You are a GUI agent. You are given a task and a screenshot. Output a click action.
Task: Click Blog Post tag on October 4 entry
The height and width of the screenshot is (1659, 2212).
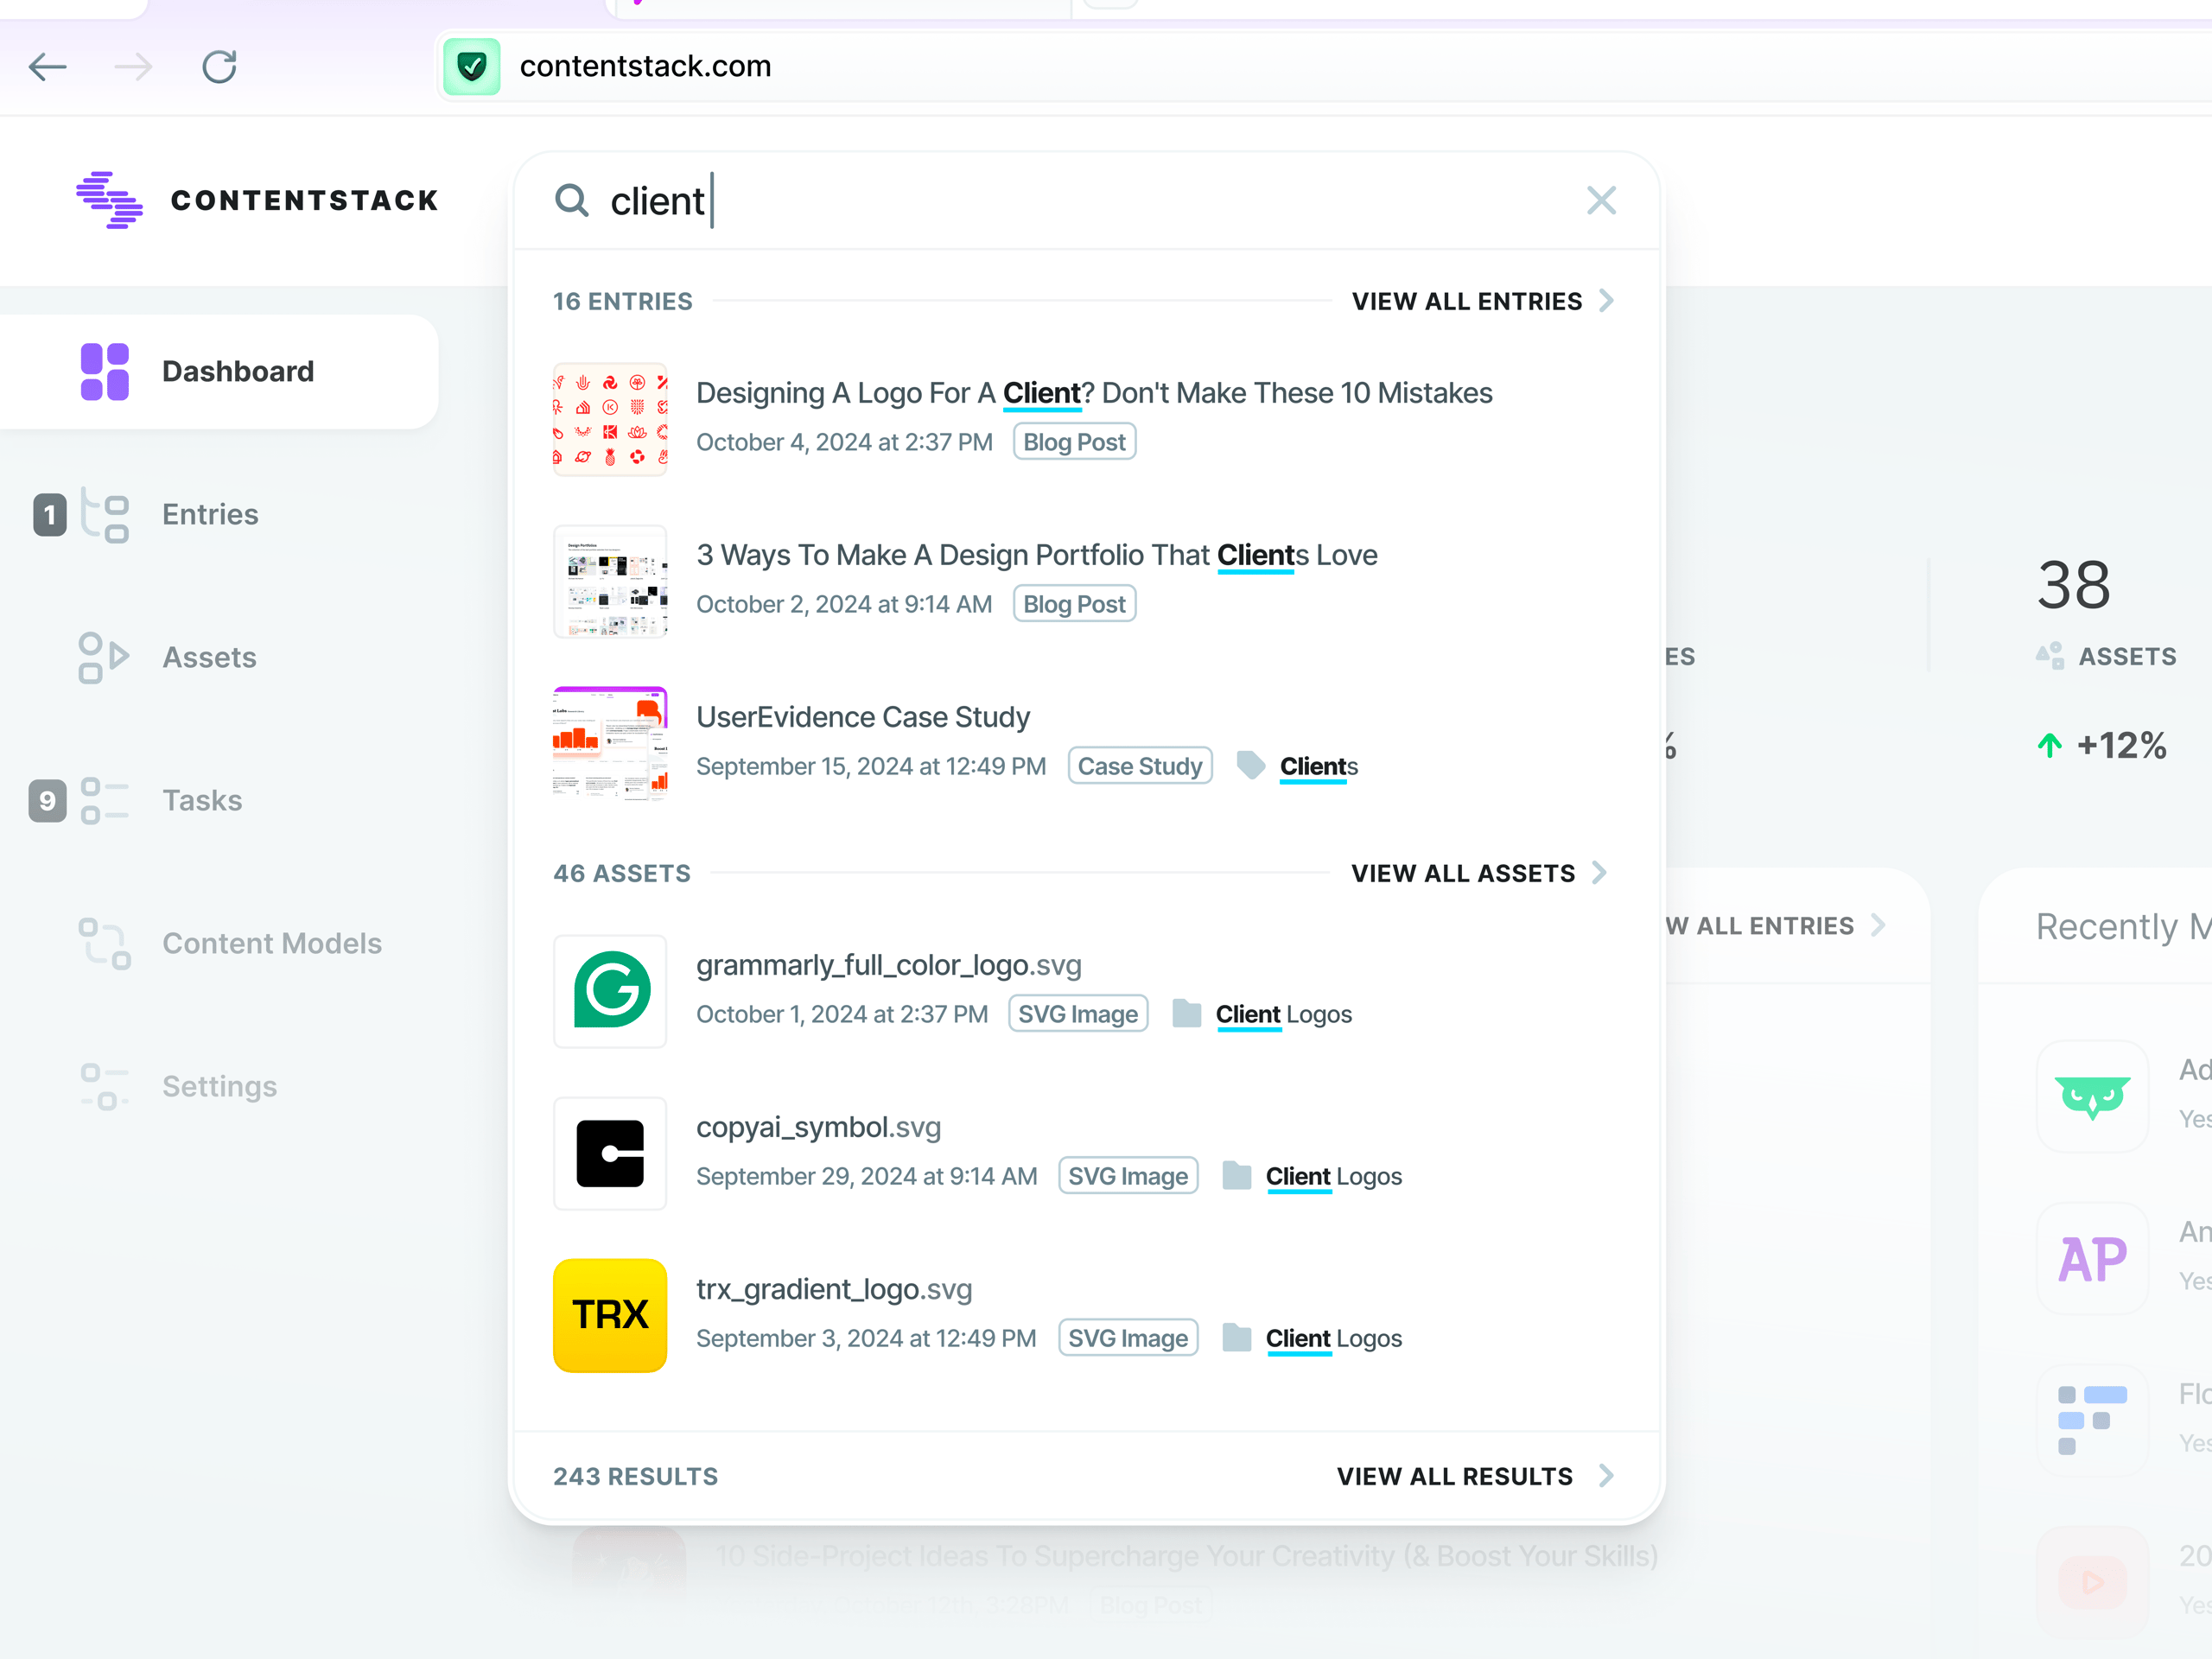1074,442
